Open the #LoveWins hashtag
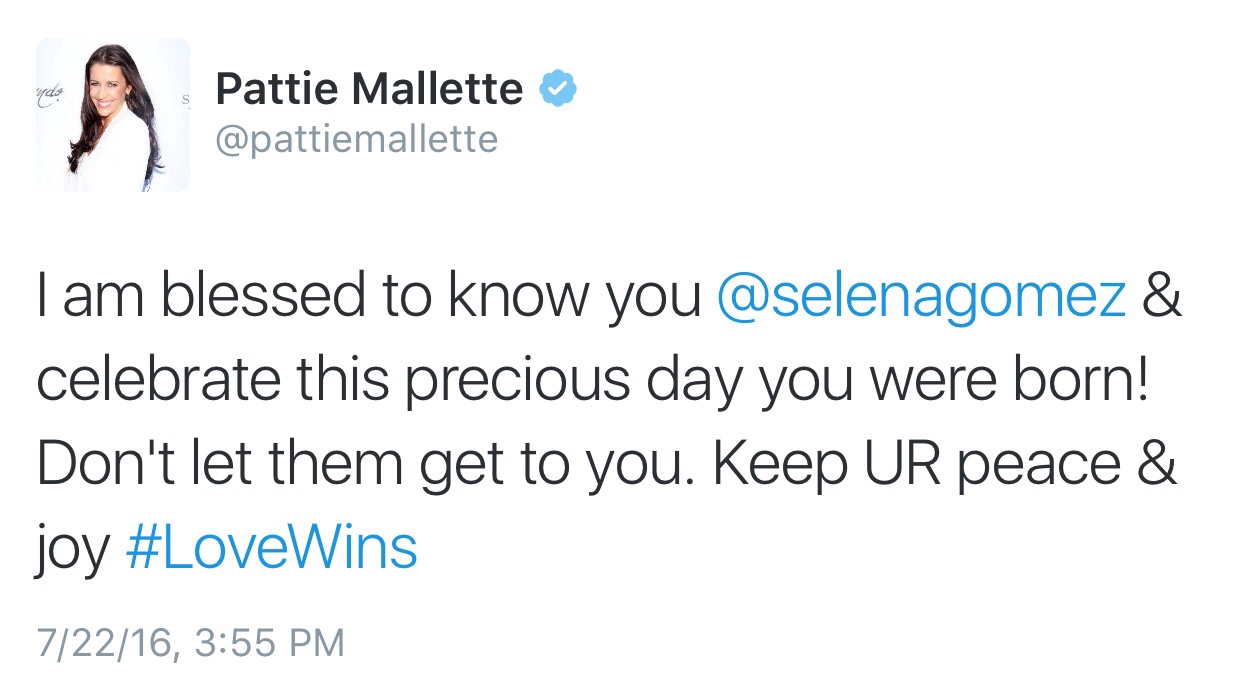 click(271, 548)
